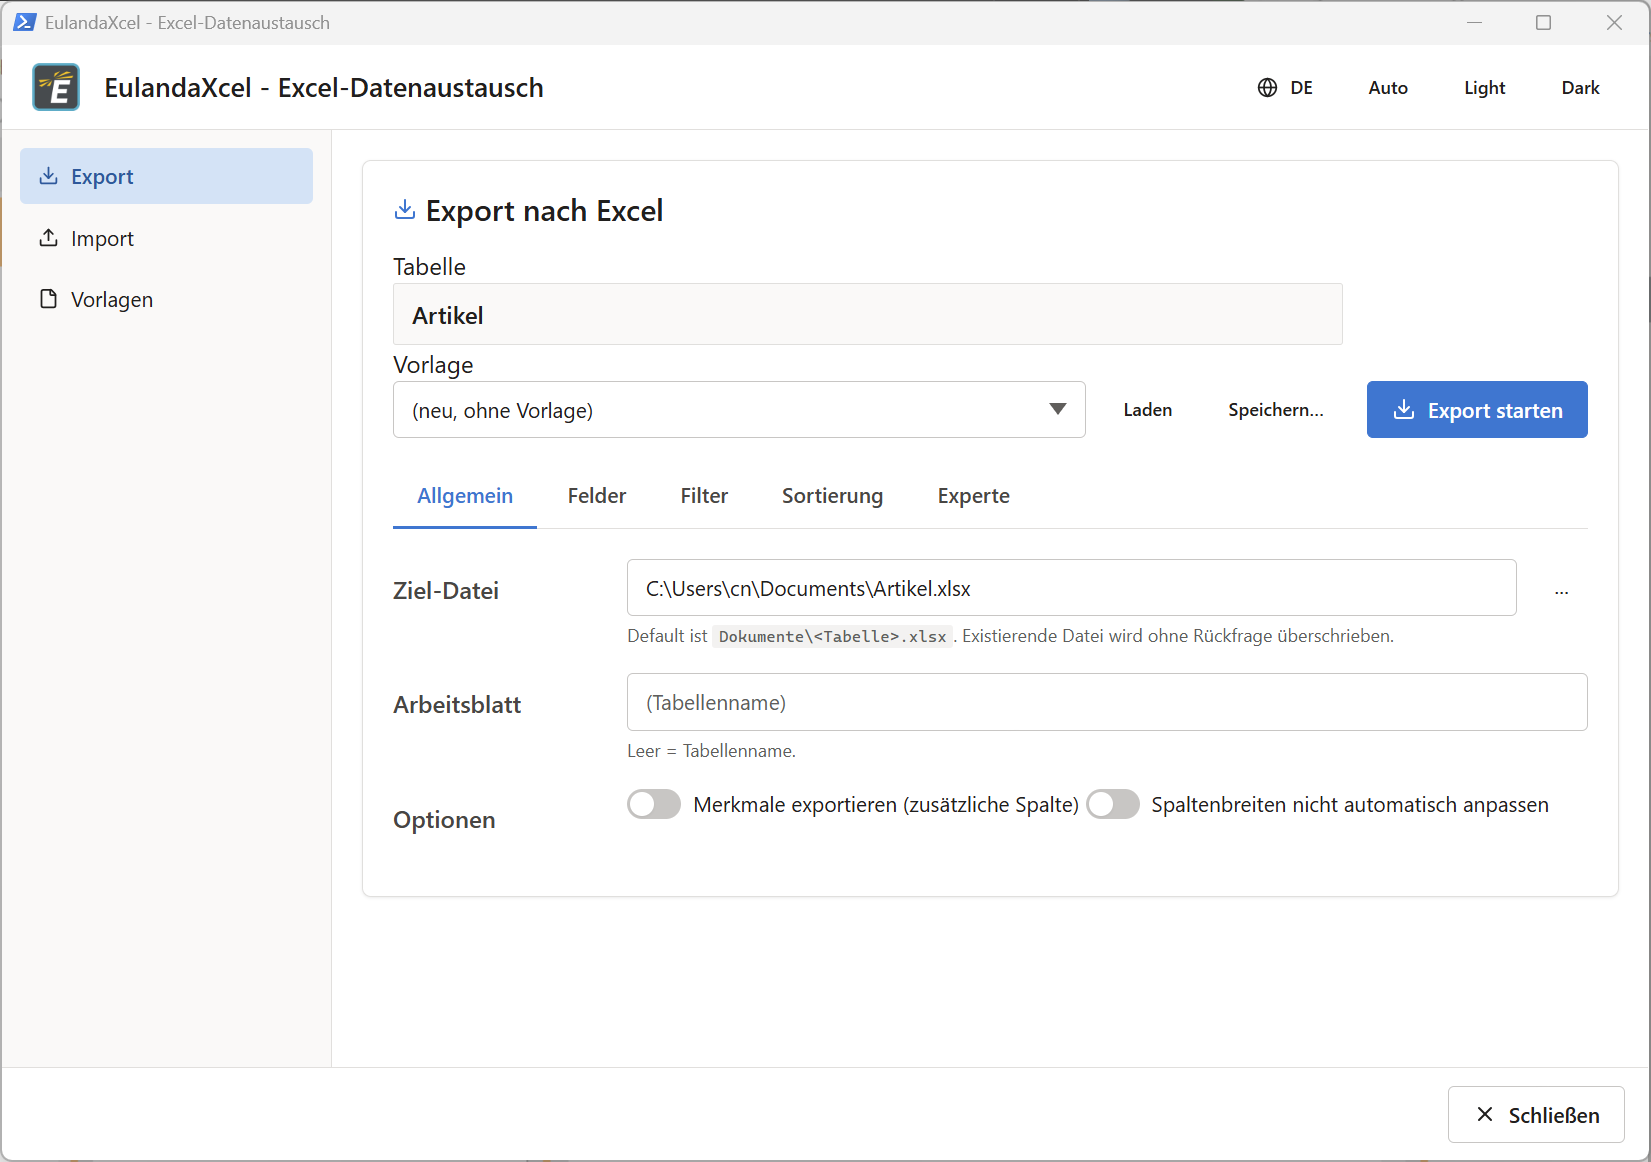Click the Speichern... button
Viewport: 1651px width, 1162px height.
[1275, 410]
